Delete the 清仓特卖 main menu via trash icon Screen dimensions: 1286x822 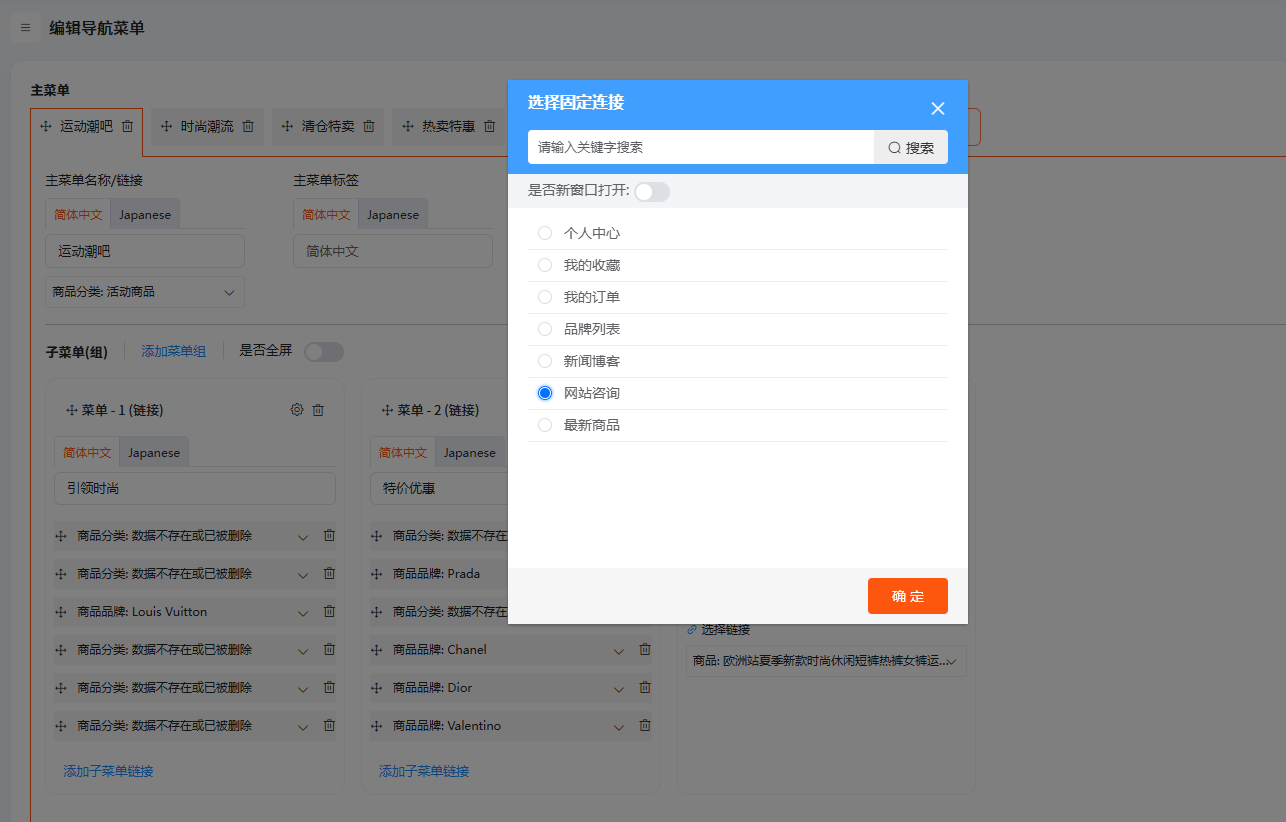(368, 127)
